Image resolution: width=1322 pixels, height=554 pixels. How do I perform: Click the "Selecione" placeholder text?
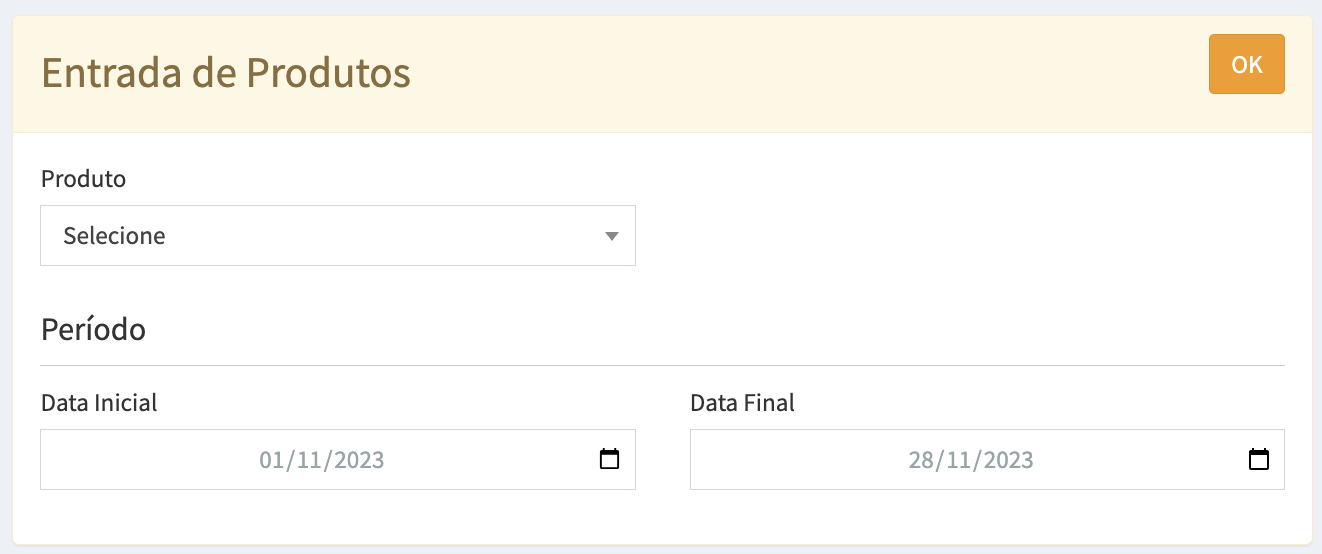(114, 237)
